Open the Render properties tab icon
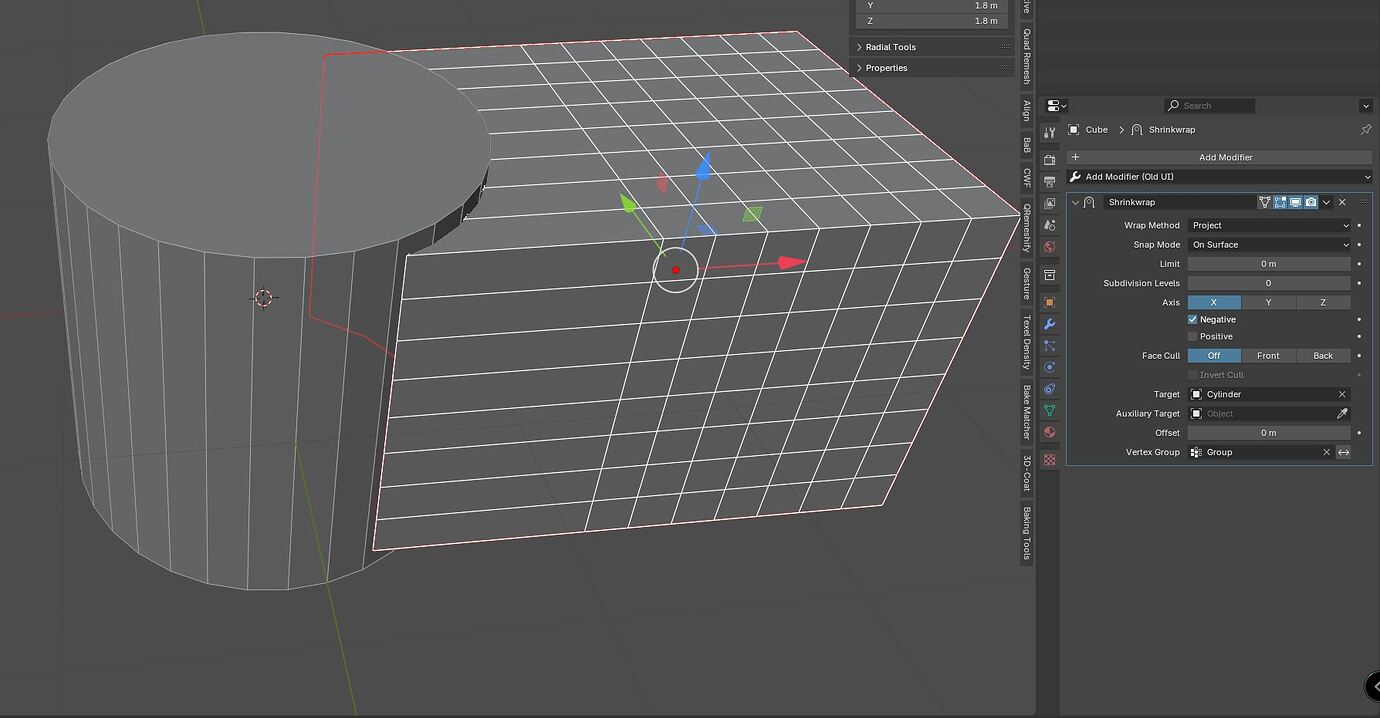 (x=1049, y=160)
